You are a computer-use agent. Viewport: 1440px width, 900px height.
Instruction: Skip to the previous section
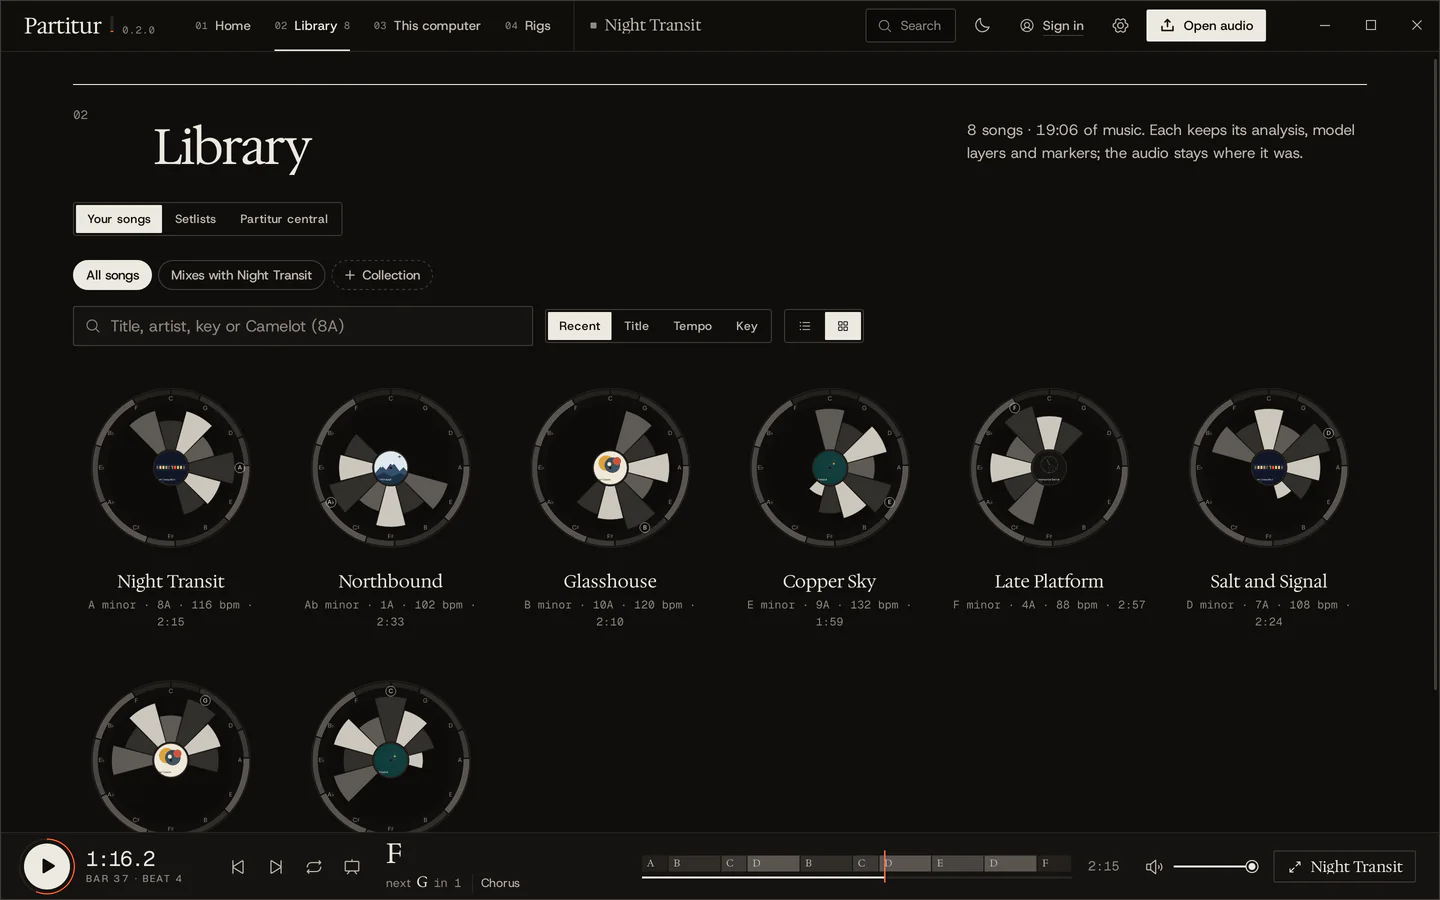(238, 867)
